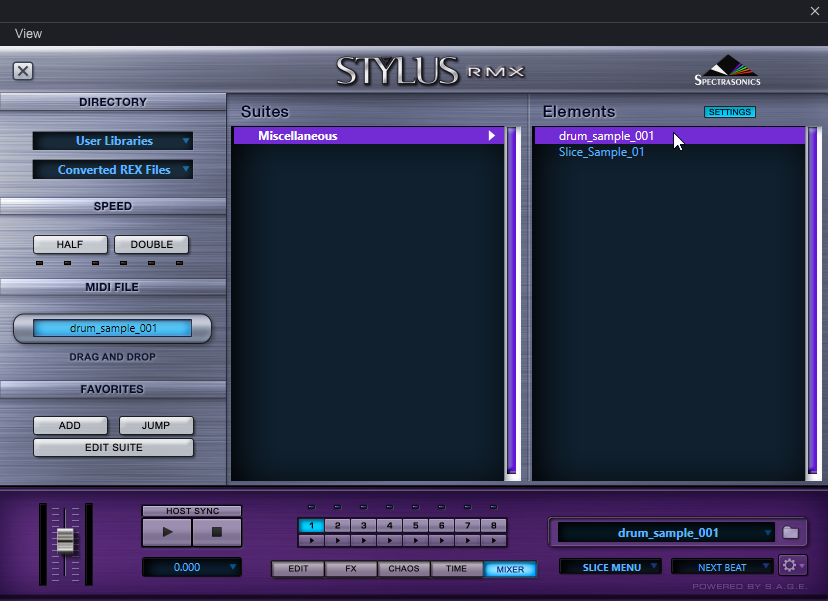The image size is (828, 601).
Task: Click the master volume fader
Action: pyautogui.click(x=65, y=540)
